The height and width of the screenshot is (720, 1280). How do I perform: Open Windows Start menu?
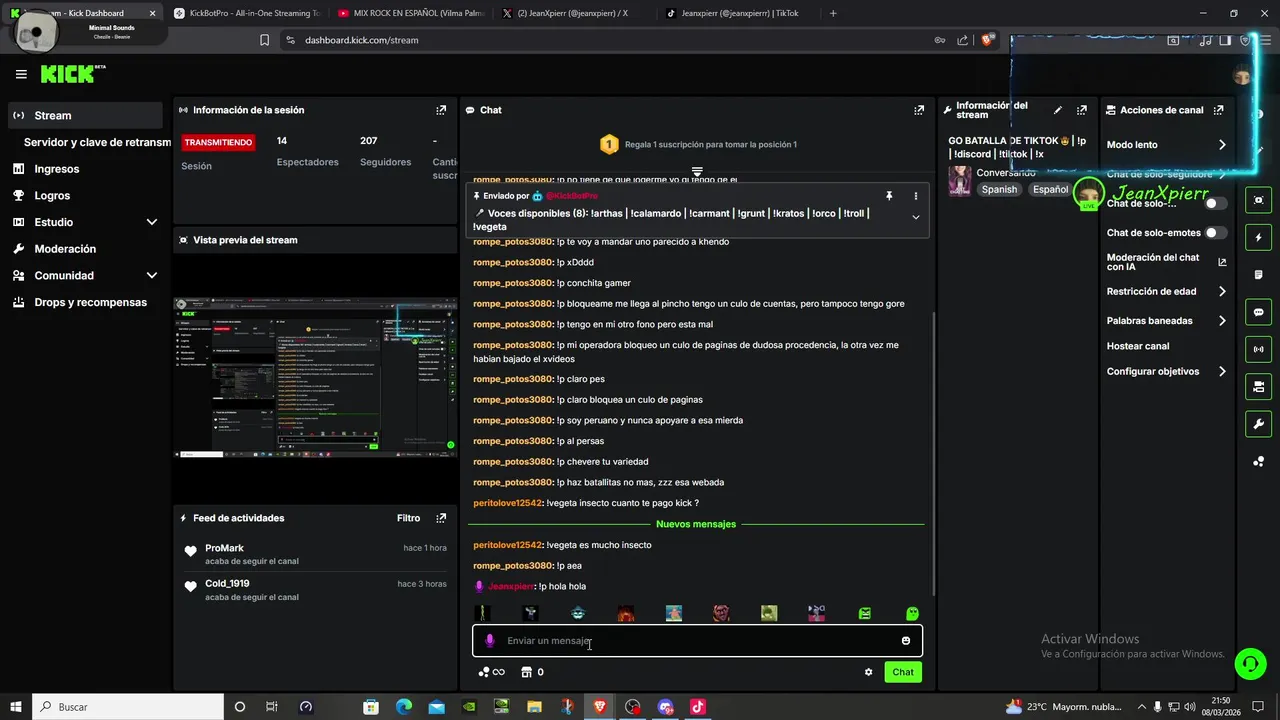[15, 707]
